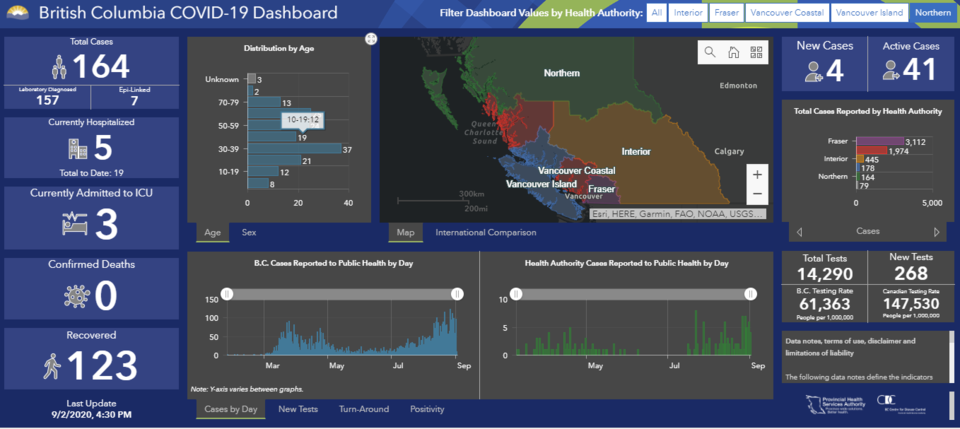The image size is (960, 429).
Task: Switch to the Sex tab
Action: (249, 233)
